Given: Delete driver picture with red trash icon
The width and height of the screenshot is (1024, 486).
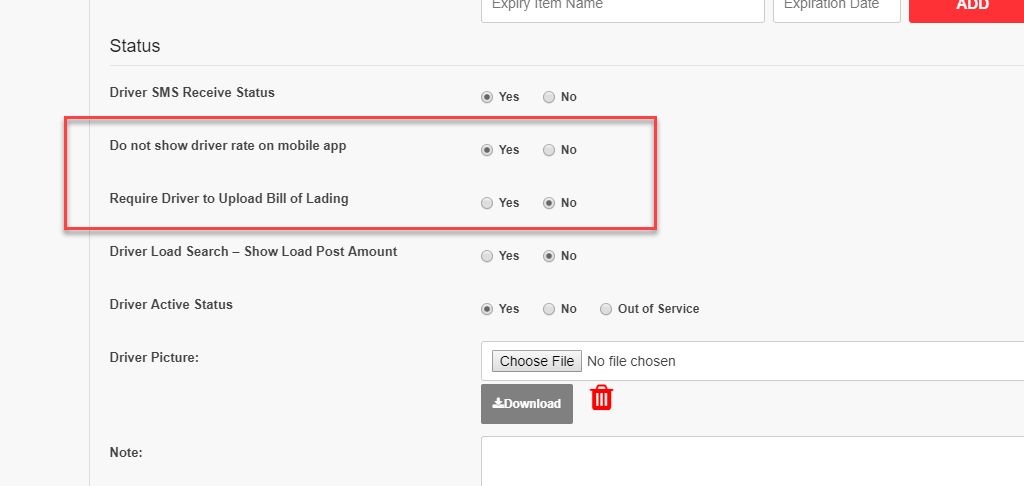Looking at the screenshot, I should (601, 398).
